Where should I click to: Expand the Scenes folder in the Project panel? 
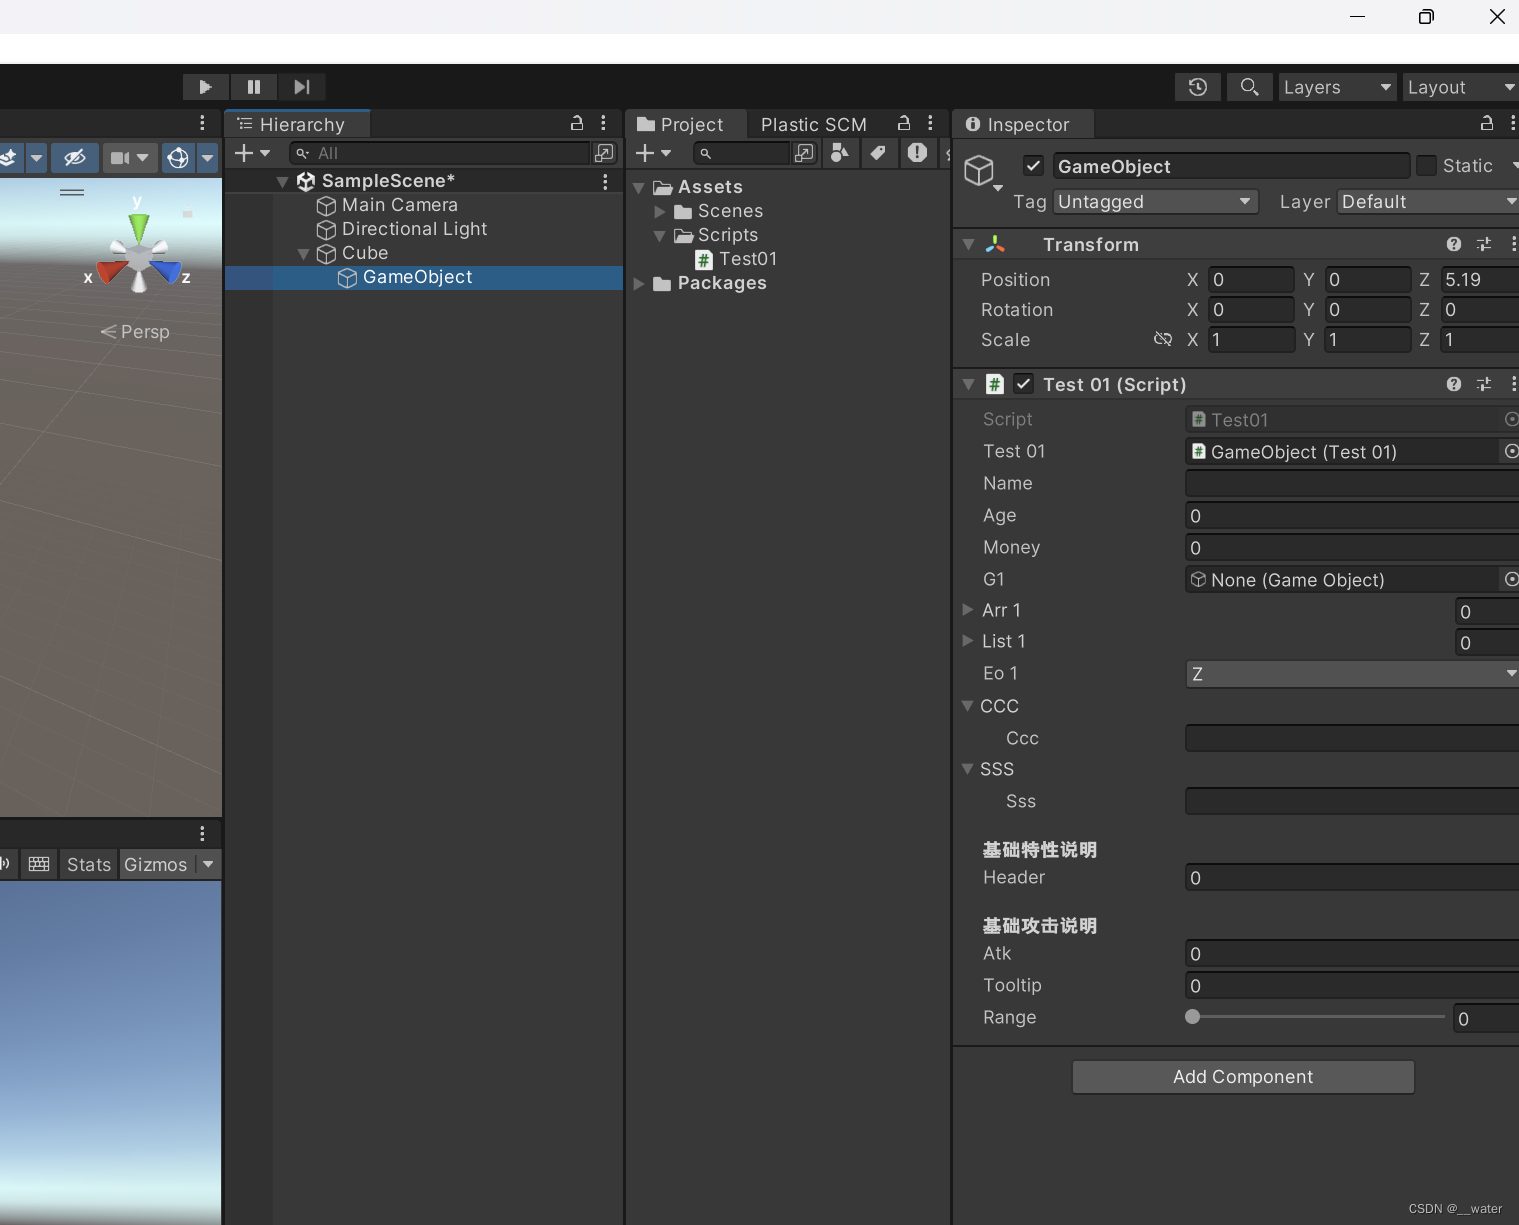point(659,211)
